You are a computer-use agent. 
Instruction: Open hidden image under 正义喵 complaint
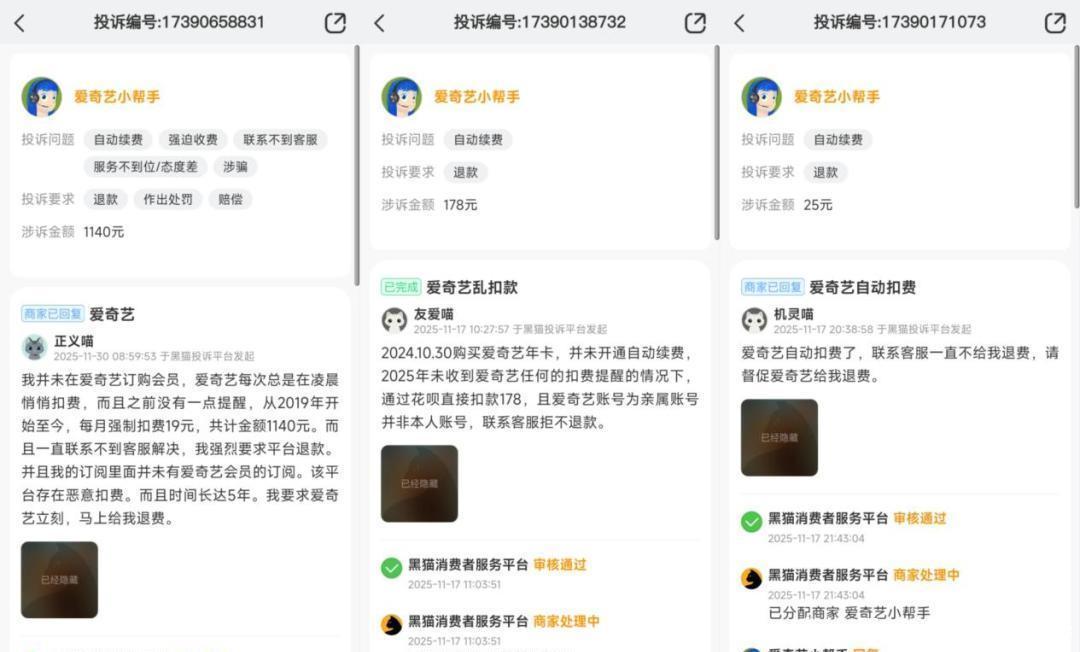coord(59,580)
